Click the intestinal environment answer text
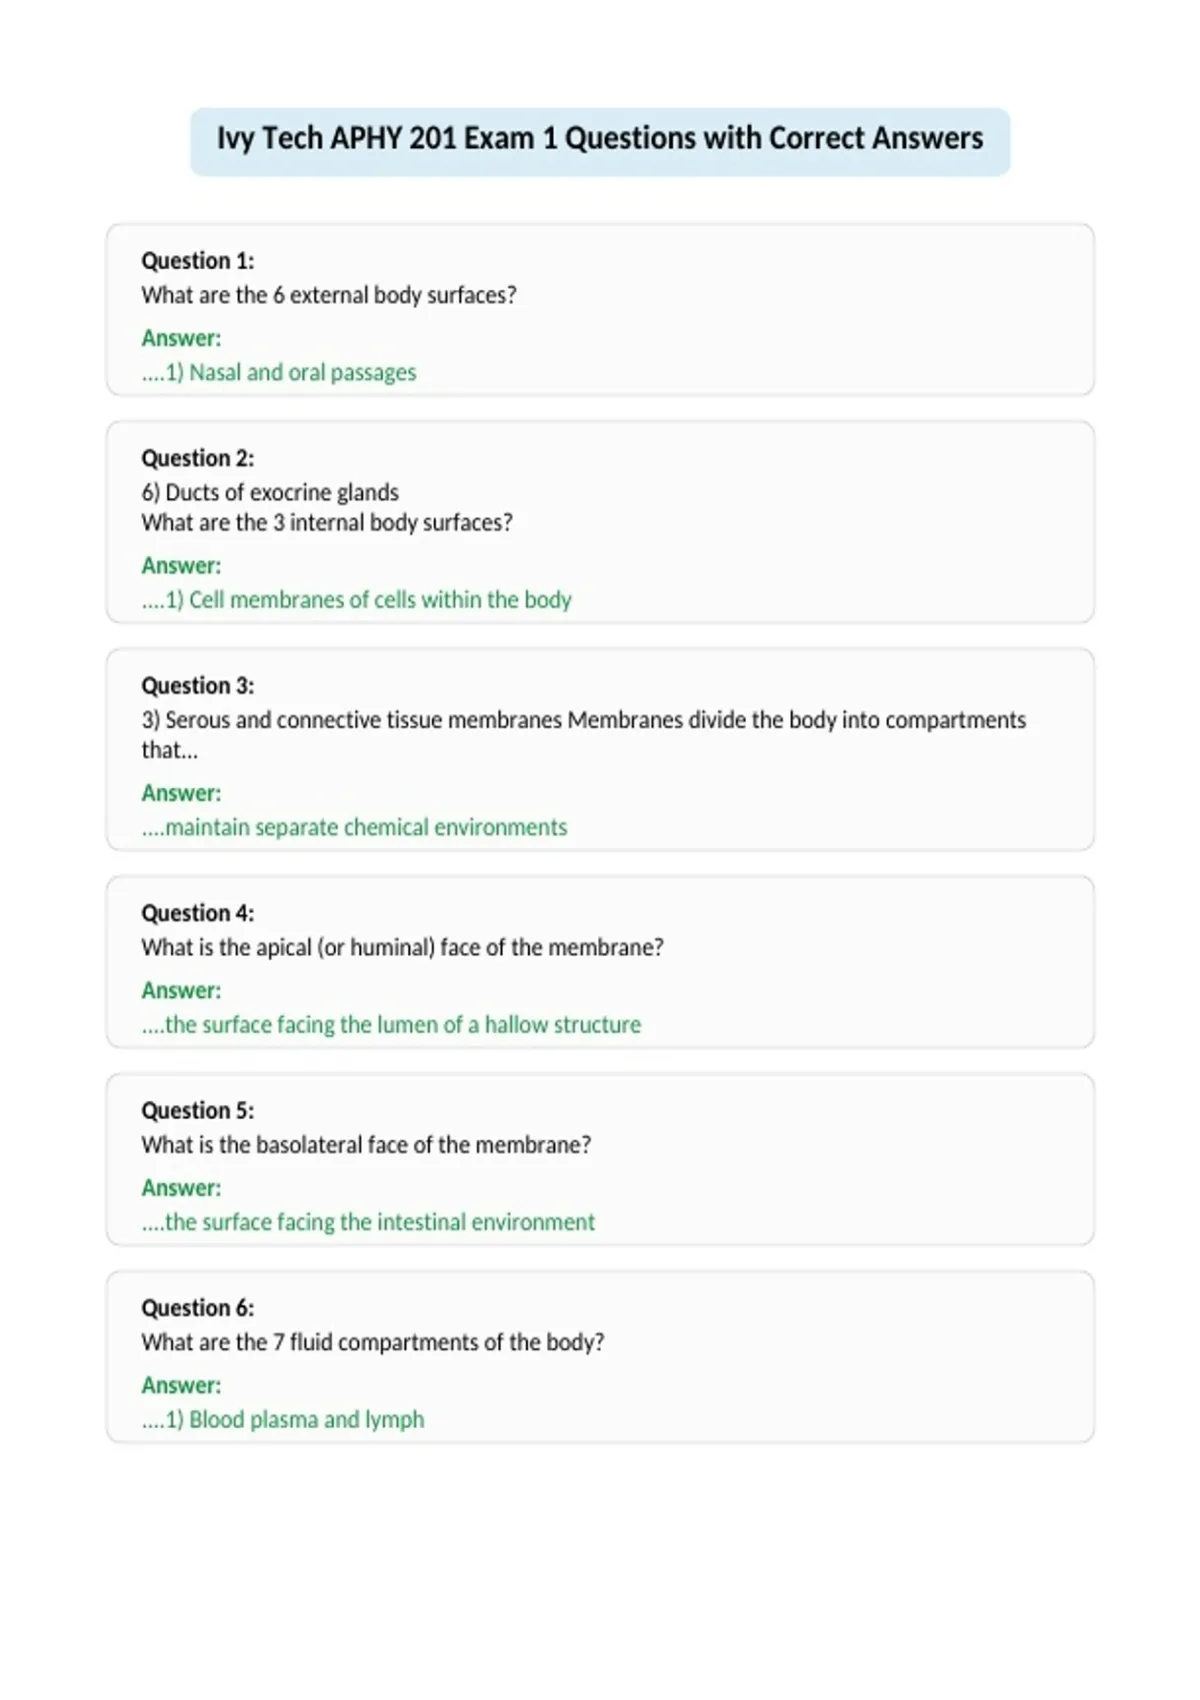Screen dimensions: 1200x1700 368,1221
